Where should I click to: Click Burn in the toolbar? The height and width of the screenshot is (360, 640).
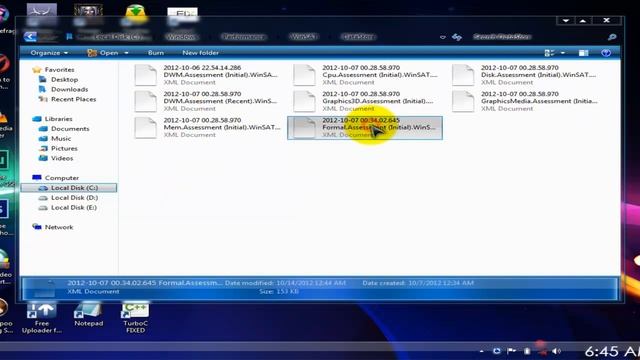[156, 53]
